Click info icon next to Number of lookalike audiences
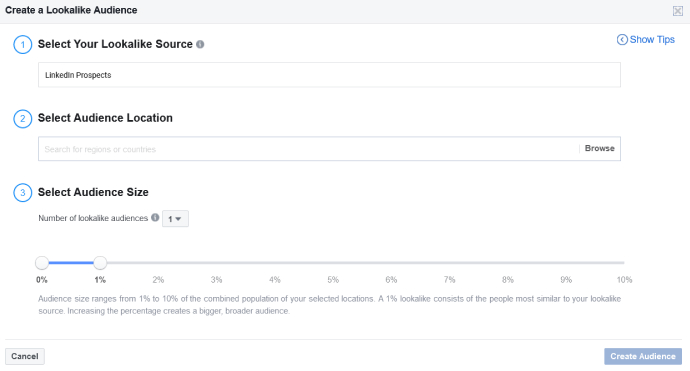Screen dimensions: 690x371 [x=155, y=217]
